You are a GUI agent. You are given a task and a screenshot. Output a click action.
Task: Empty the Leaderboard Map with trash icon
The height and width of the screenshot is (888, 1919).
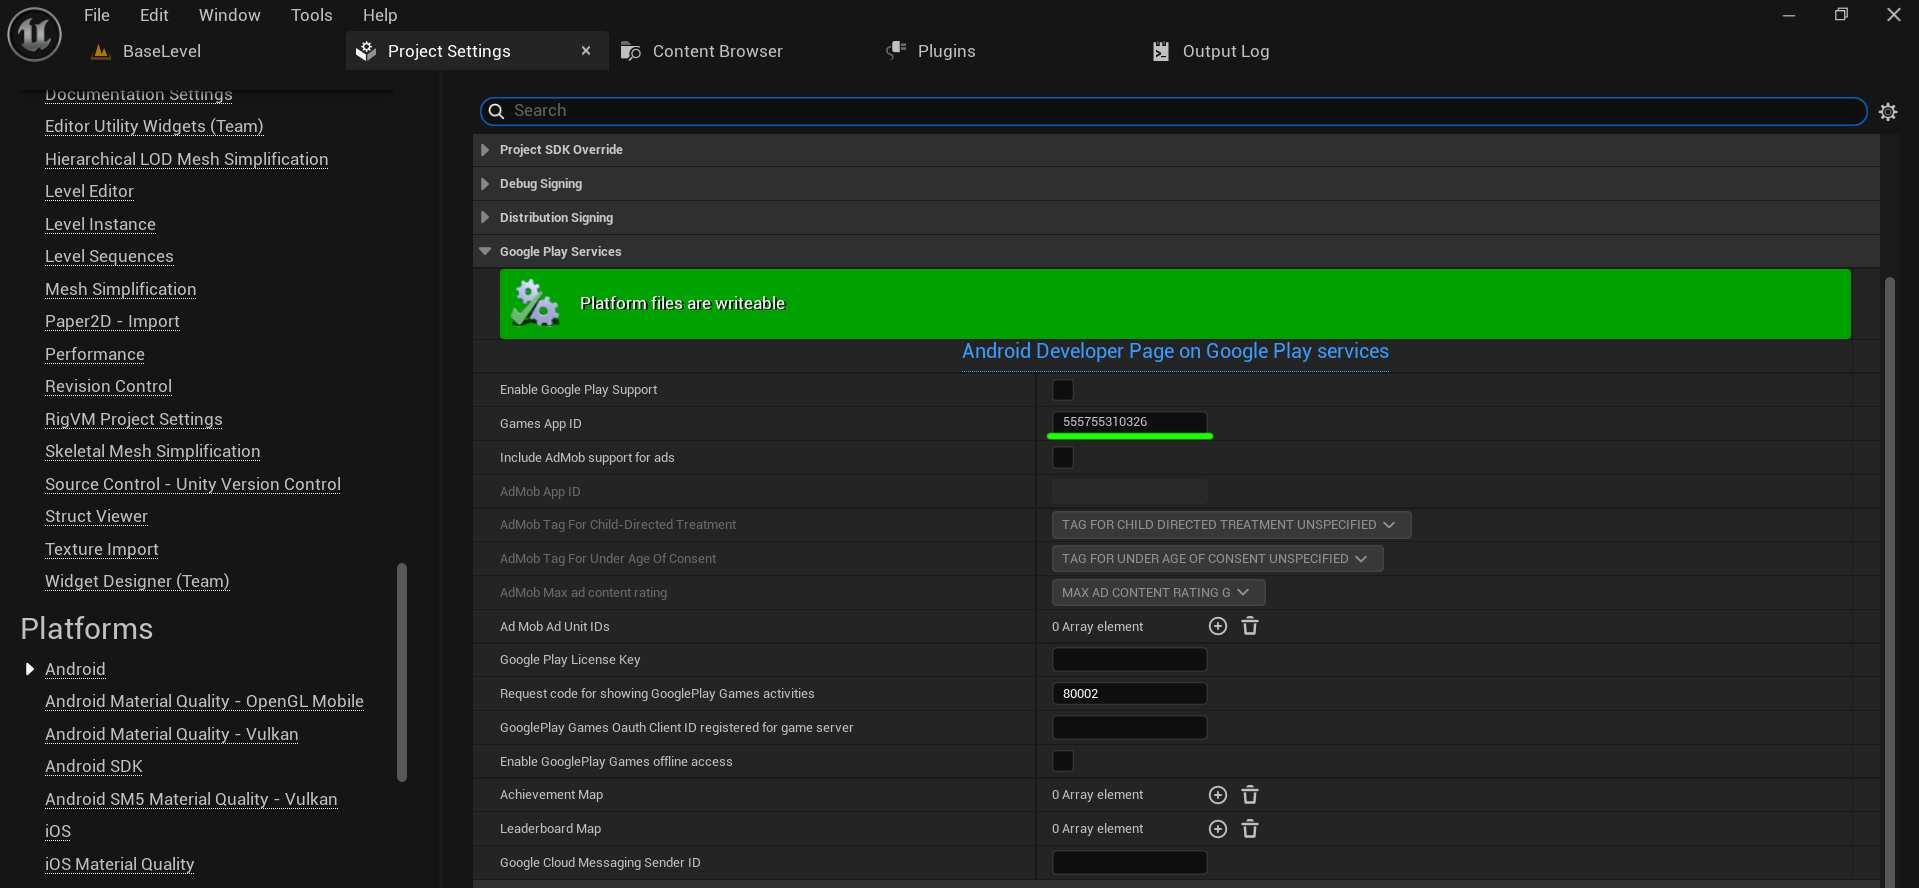[x=1250, y=829]
